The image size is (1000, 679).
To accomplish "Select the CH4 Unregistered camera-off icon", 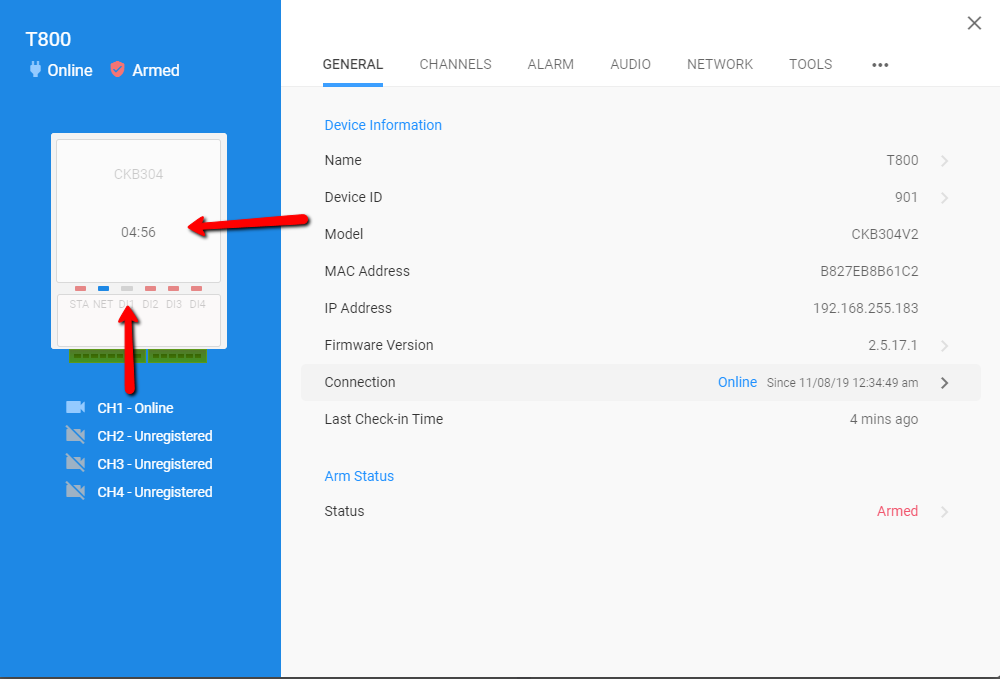I will [x=75, y=492].
